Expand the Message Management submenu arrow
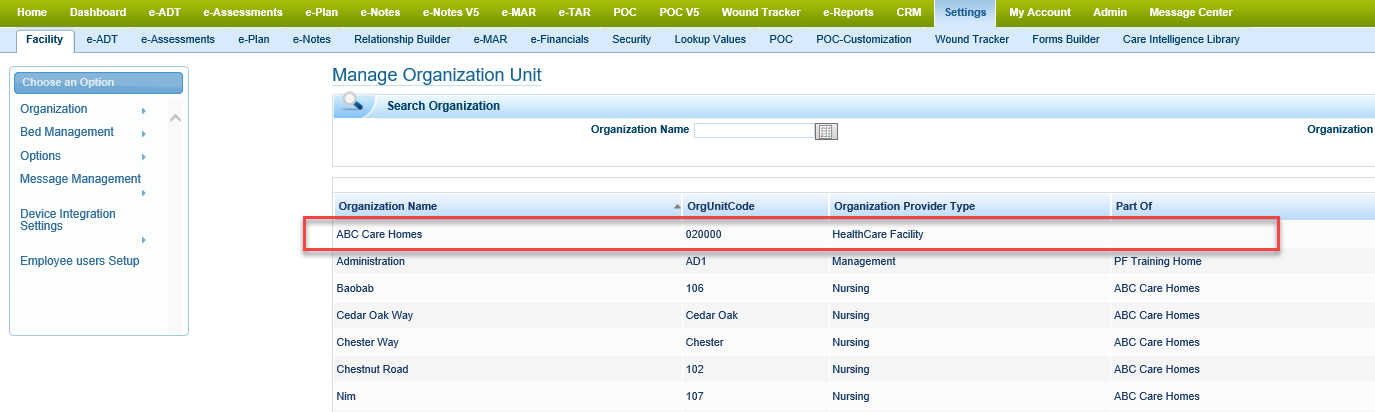1375x412 pixels. (x=144, y=193)
